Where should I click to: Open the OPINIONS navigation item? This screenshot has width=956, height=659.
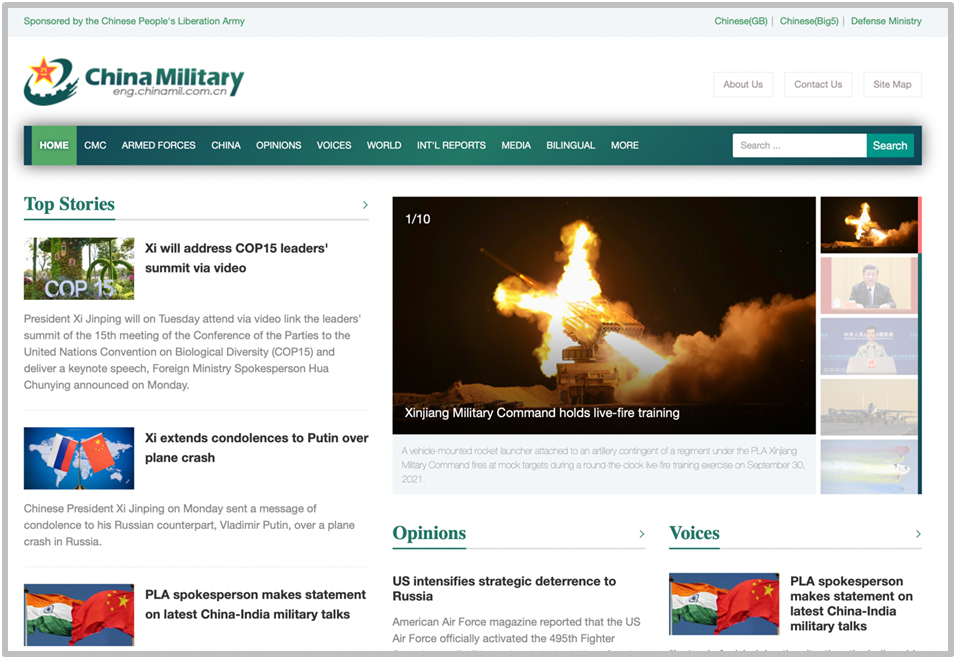coord(279,146)
